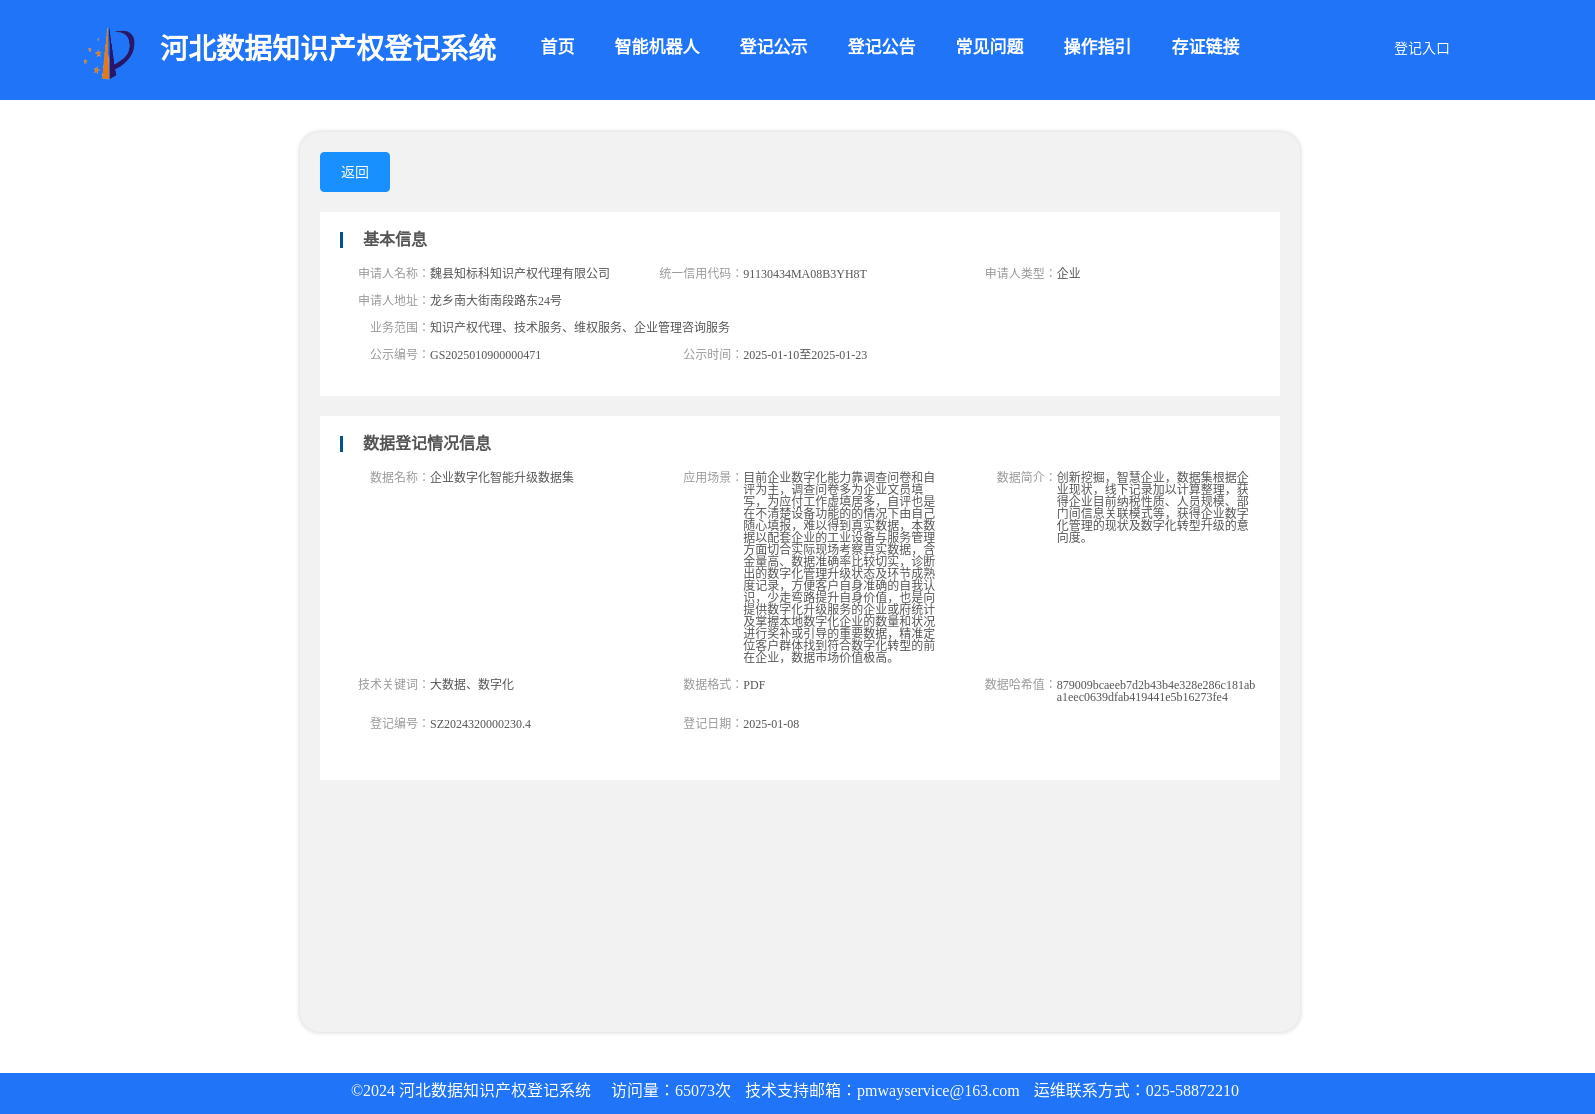Click the 数据简介 description paragraph

(x=1153, y=507)
